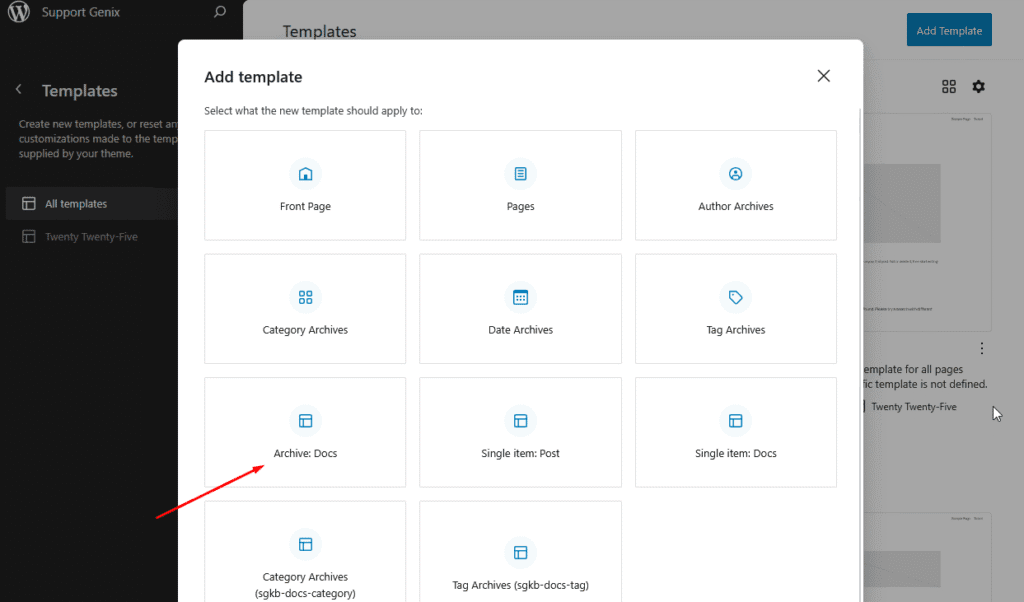Click the dialog's vertical scrollbar
This screenshot has height=602, width=1024.
pos(860,353)
